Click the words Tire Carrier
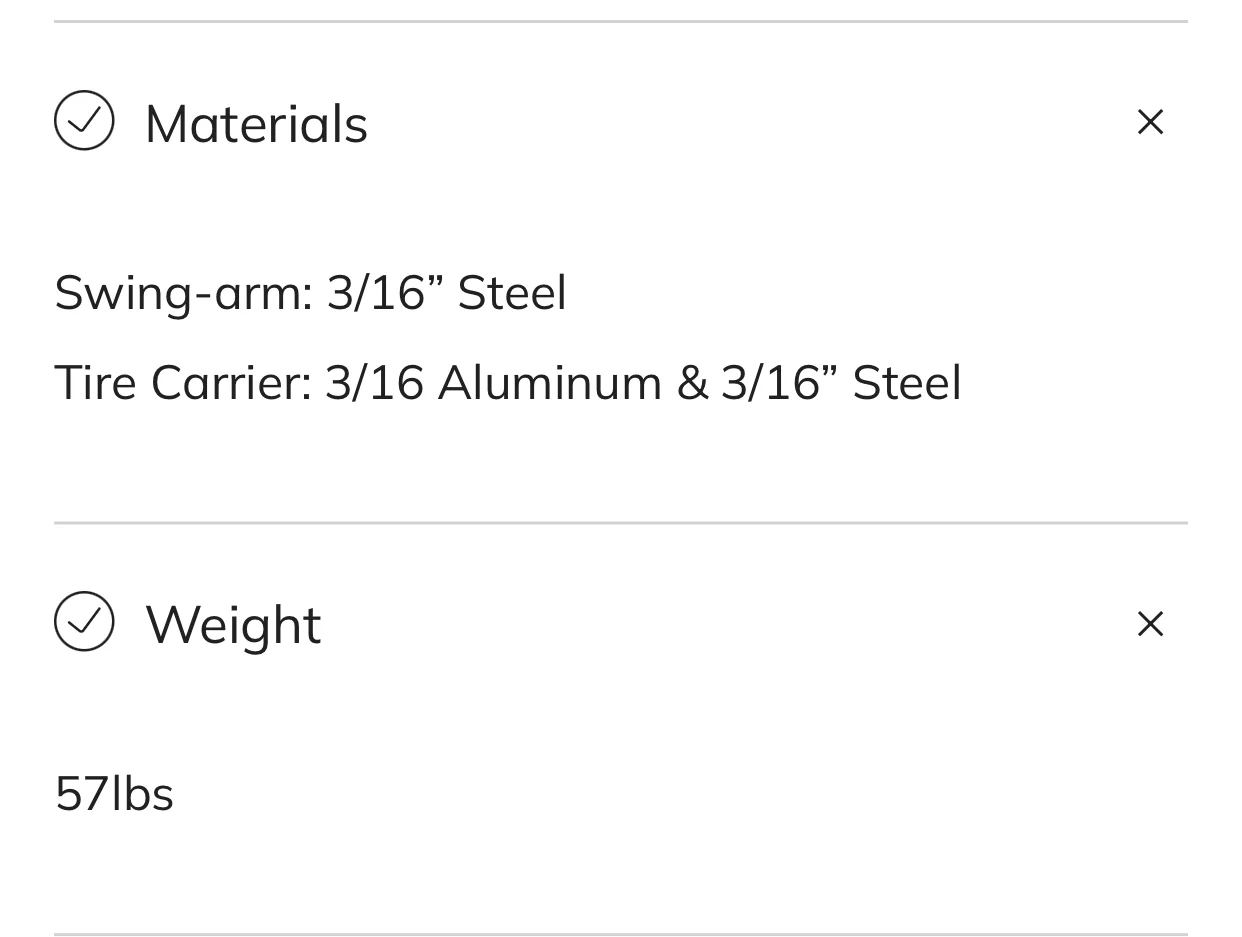The height and width of the screenshot is (937, 1242). click(183, 382)
